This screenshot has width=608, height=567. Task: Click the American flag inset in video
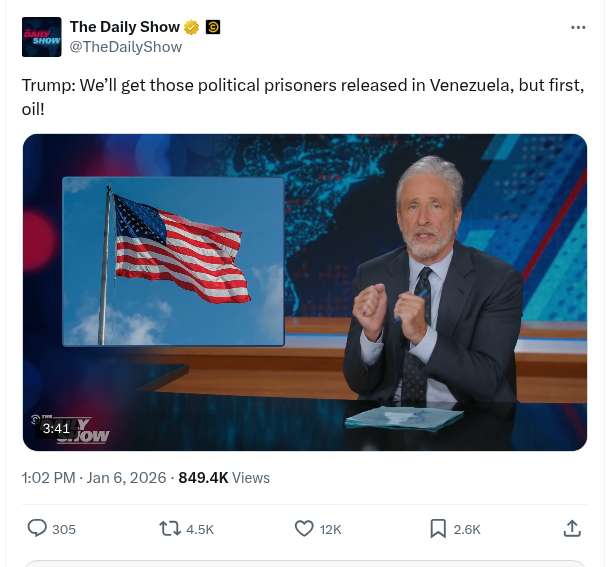pyautogui.click(x=173, y=261)
